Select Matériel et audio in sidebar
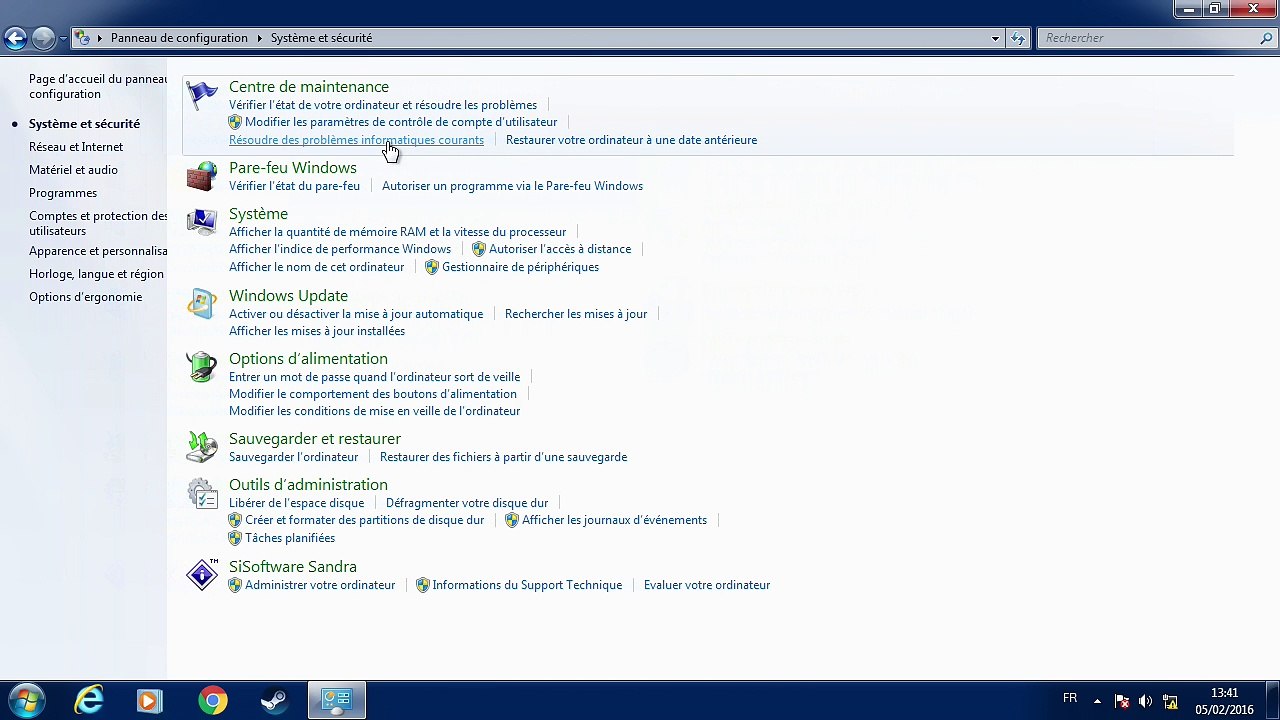 73,170
